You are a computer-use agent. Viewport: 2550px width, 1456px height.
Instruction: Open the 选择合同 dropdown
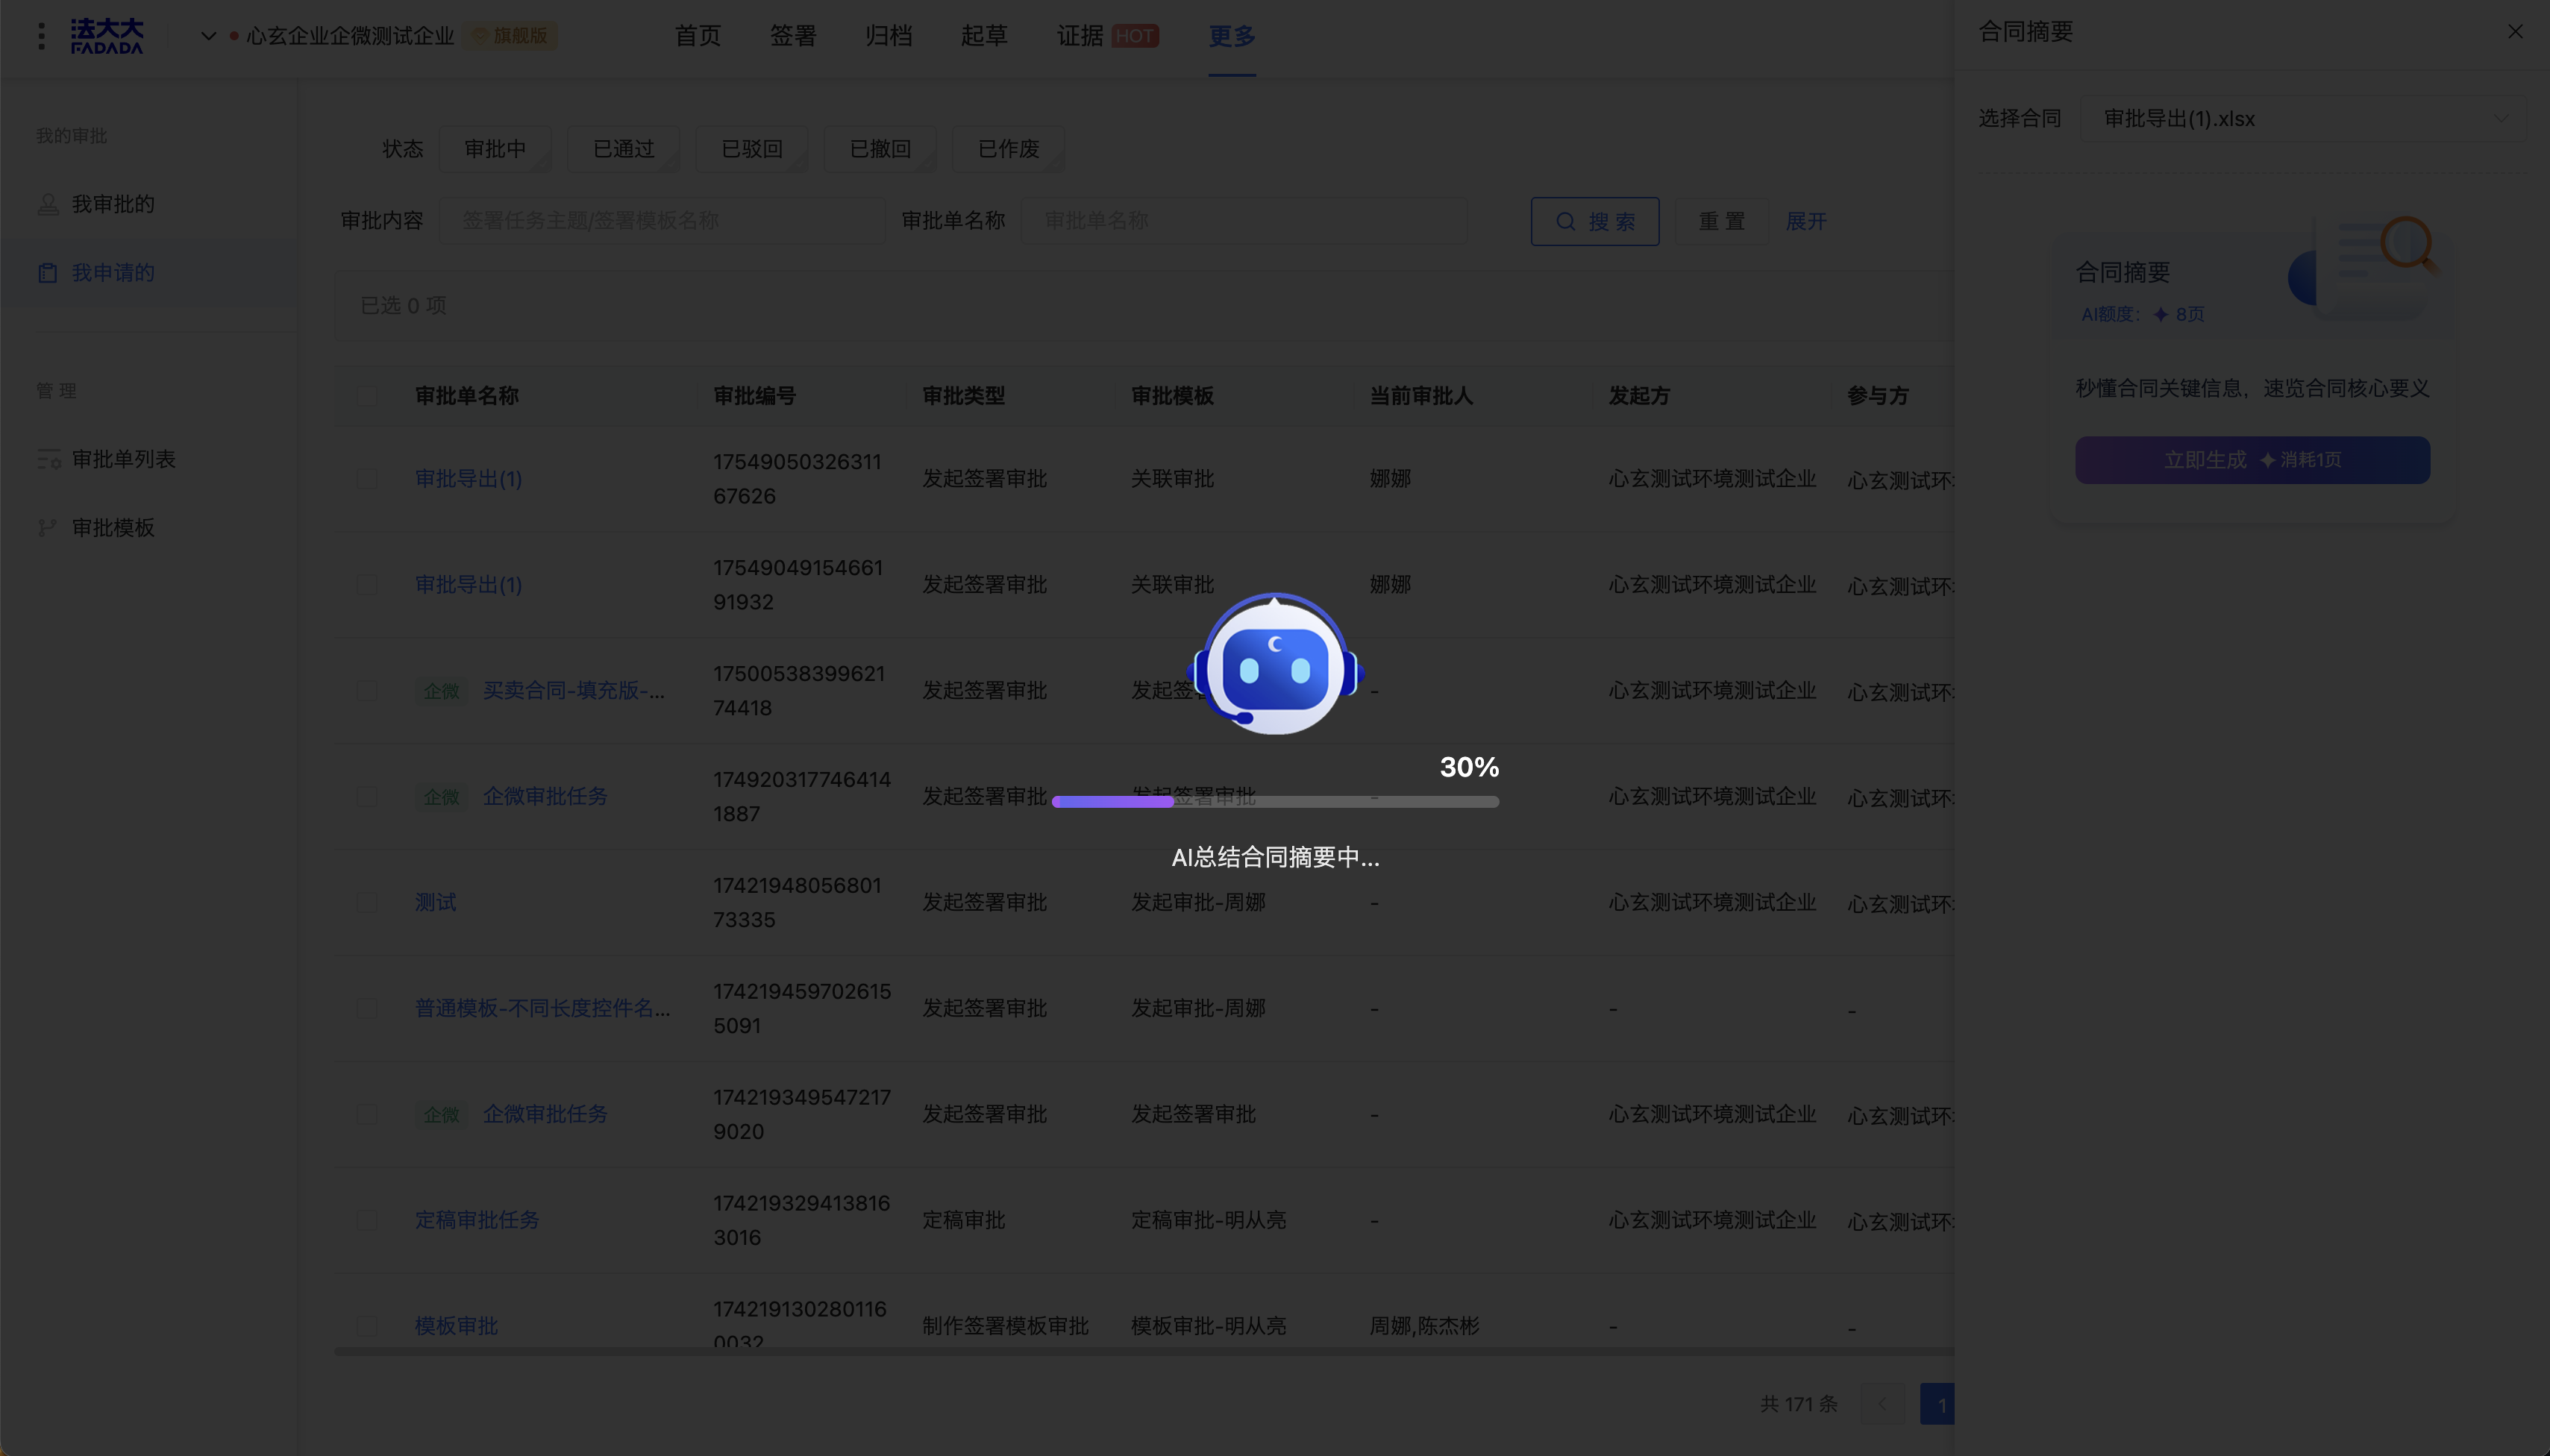(x=2301, y=119)
